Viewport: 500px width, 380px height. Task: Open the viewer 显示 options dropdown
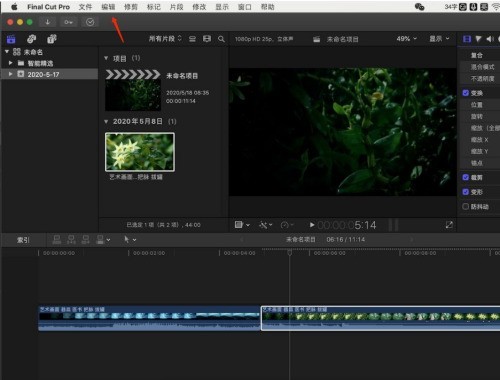tap(439, 39)
